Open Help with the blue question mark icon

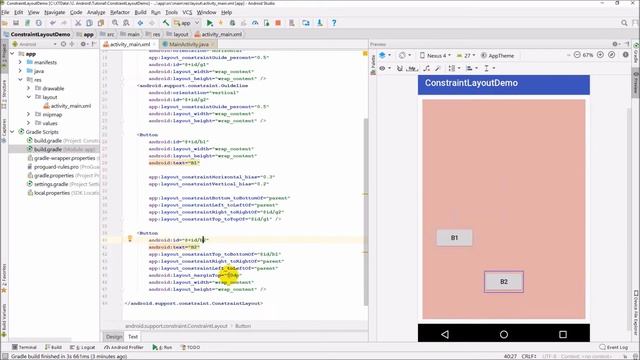pyautogui.click(x=334, y=23)
